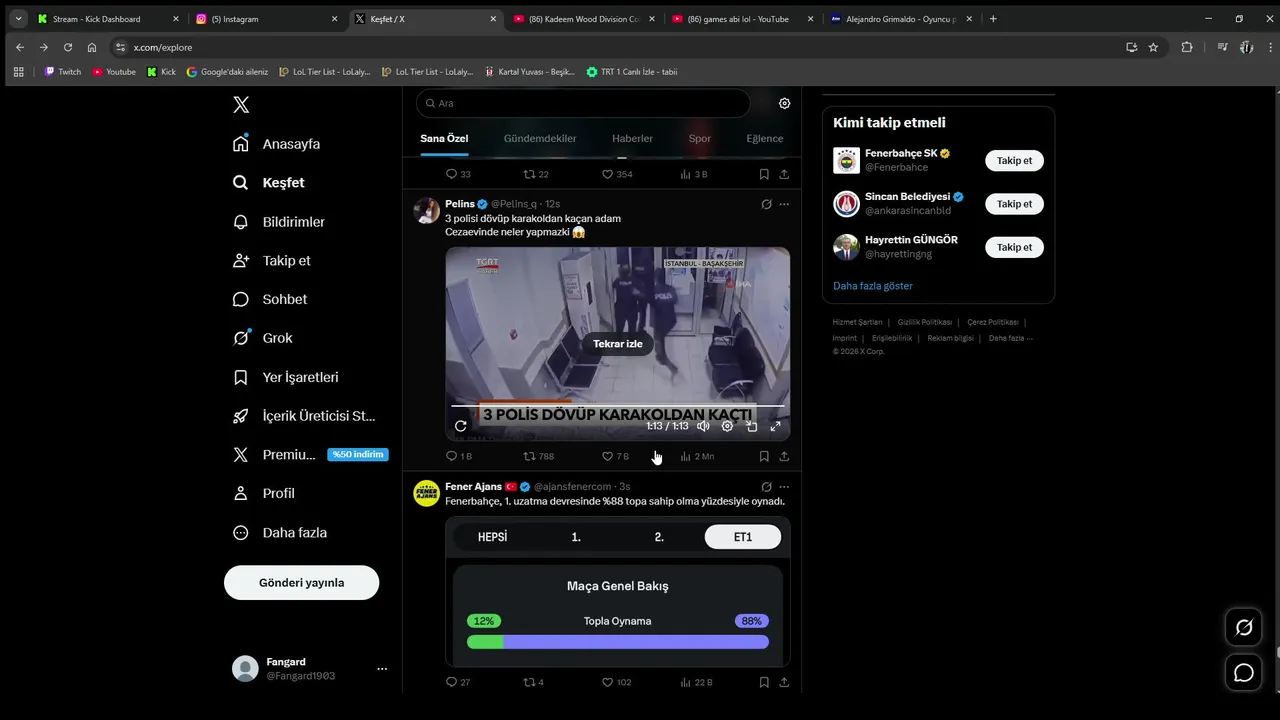Viewport: 1280px width, 720px height.
Task: Open Chrome extensions puzzle icon
Action: click(x=1187, y=47)
